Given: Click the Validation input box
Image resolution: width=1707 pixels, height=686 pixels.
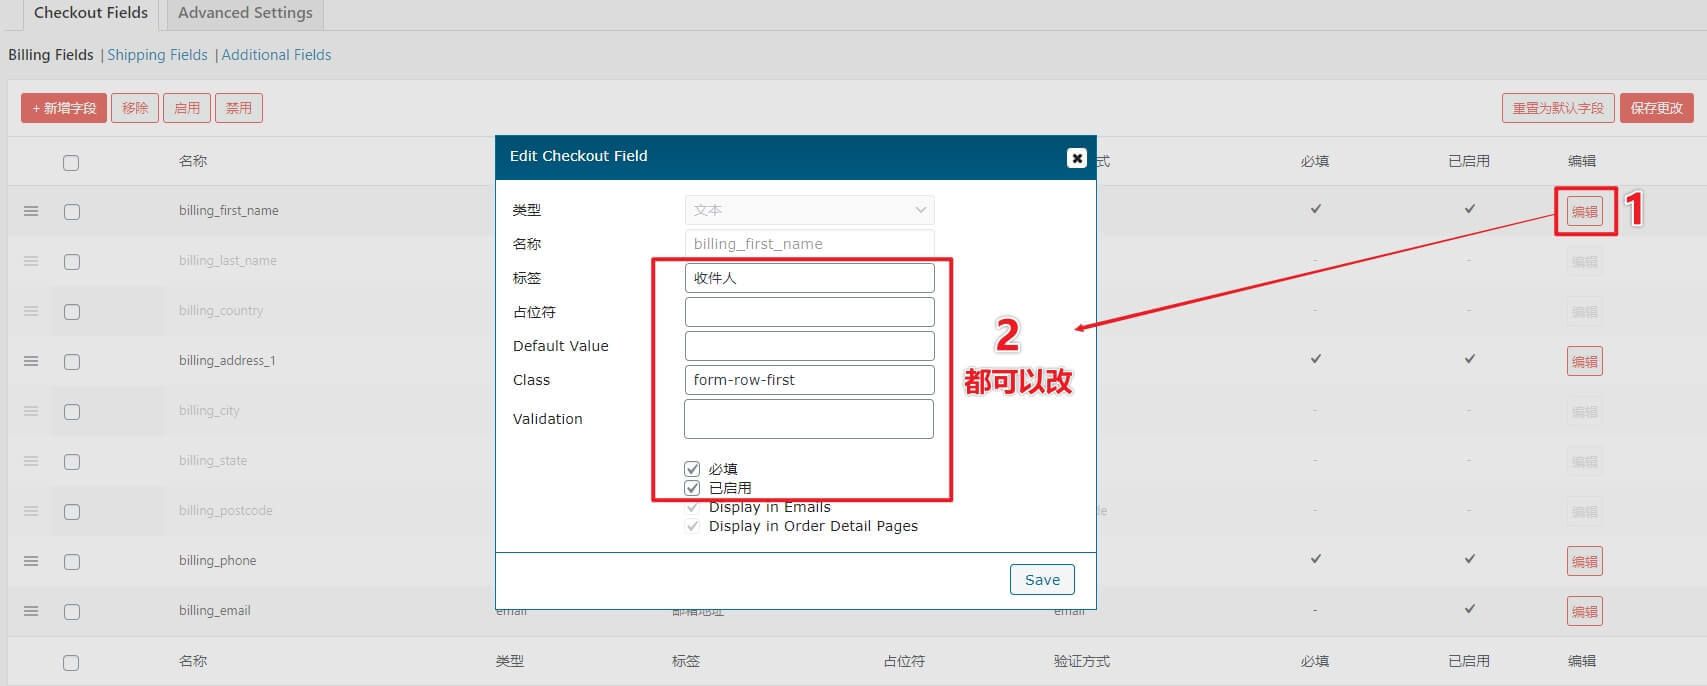Looking at the screenshot, I should (809, 419).
